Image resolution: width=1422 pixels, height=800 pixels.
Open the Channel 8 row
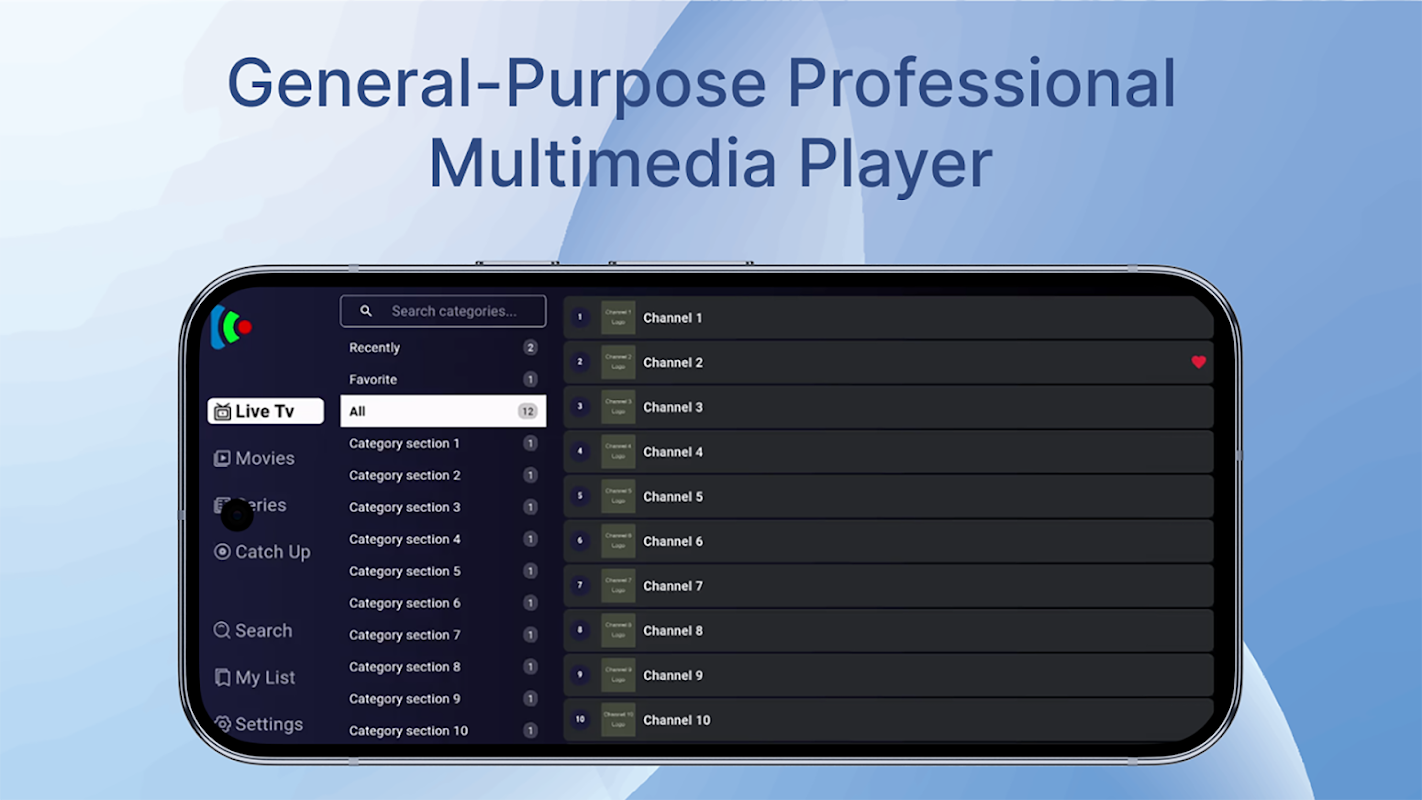pyautogui.click(x=888, y=630)
